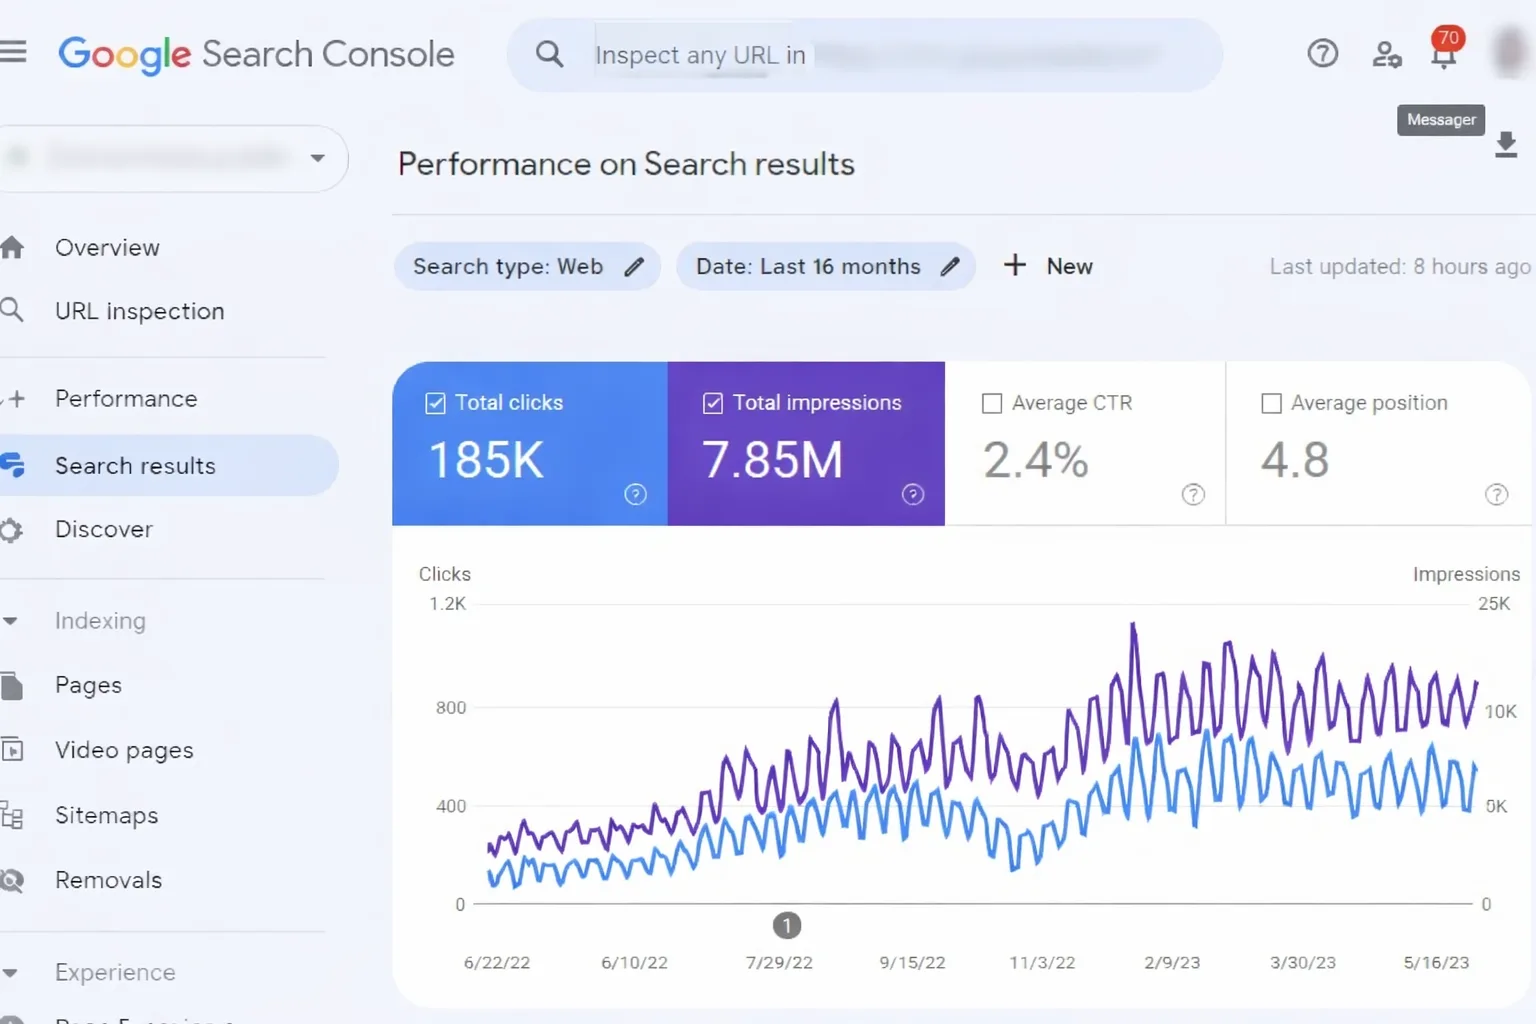The width and height of the screenshot is (1536, 1024).
Task: Open the property selector dropdown
Action: point(317,158)
